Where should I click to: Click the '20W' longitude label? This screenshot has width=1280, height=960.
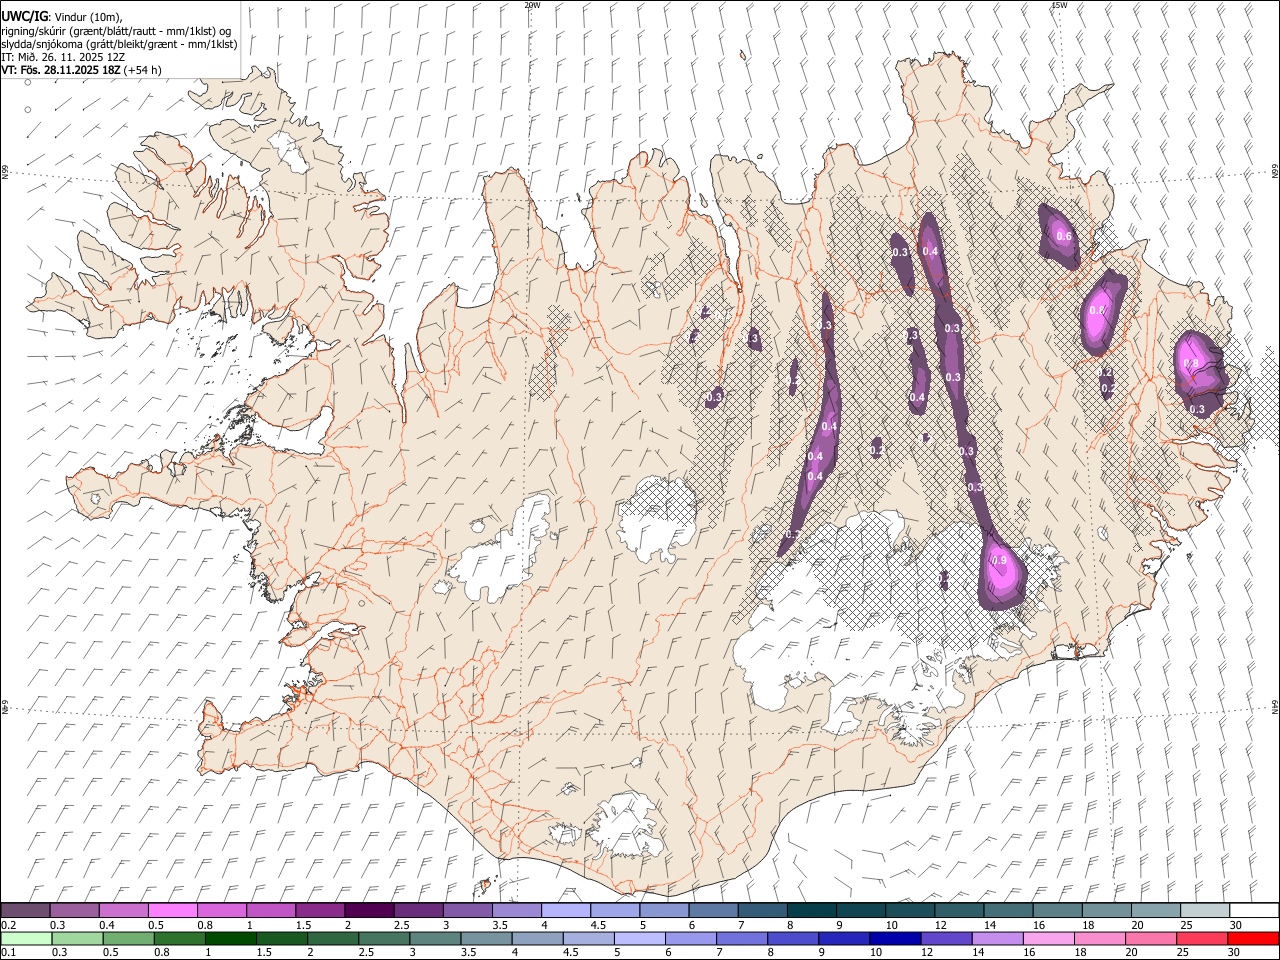coord(532,5)
